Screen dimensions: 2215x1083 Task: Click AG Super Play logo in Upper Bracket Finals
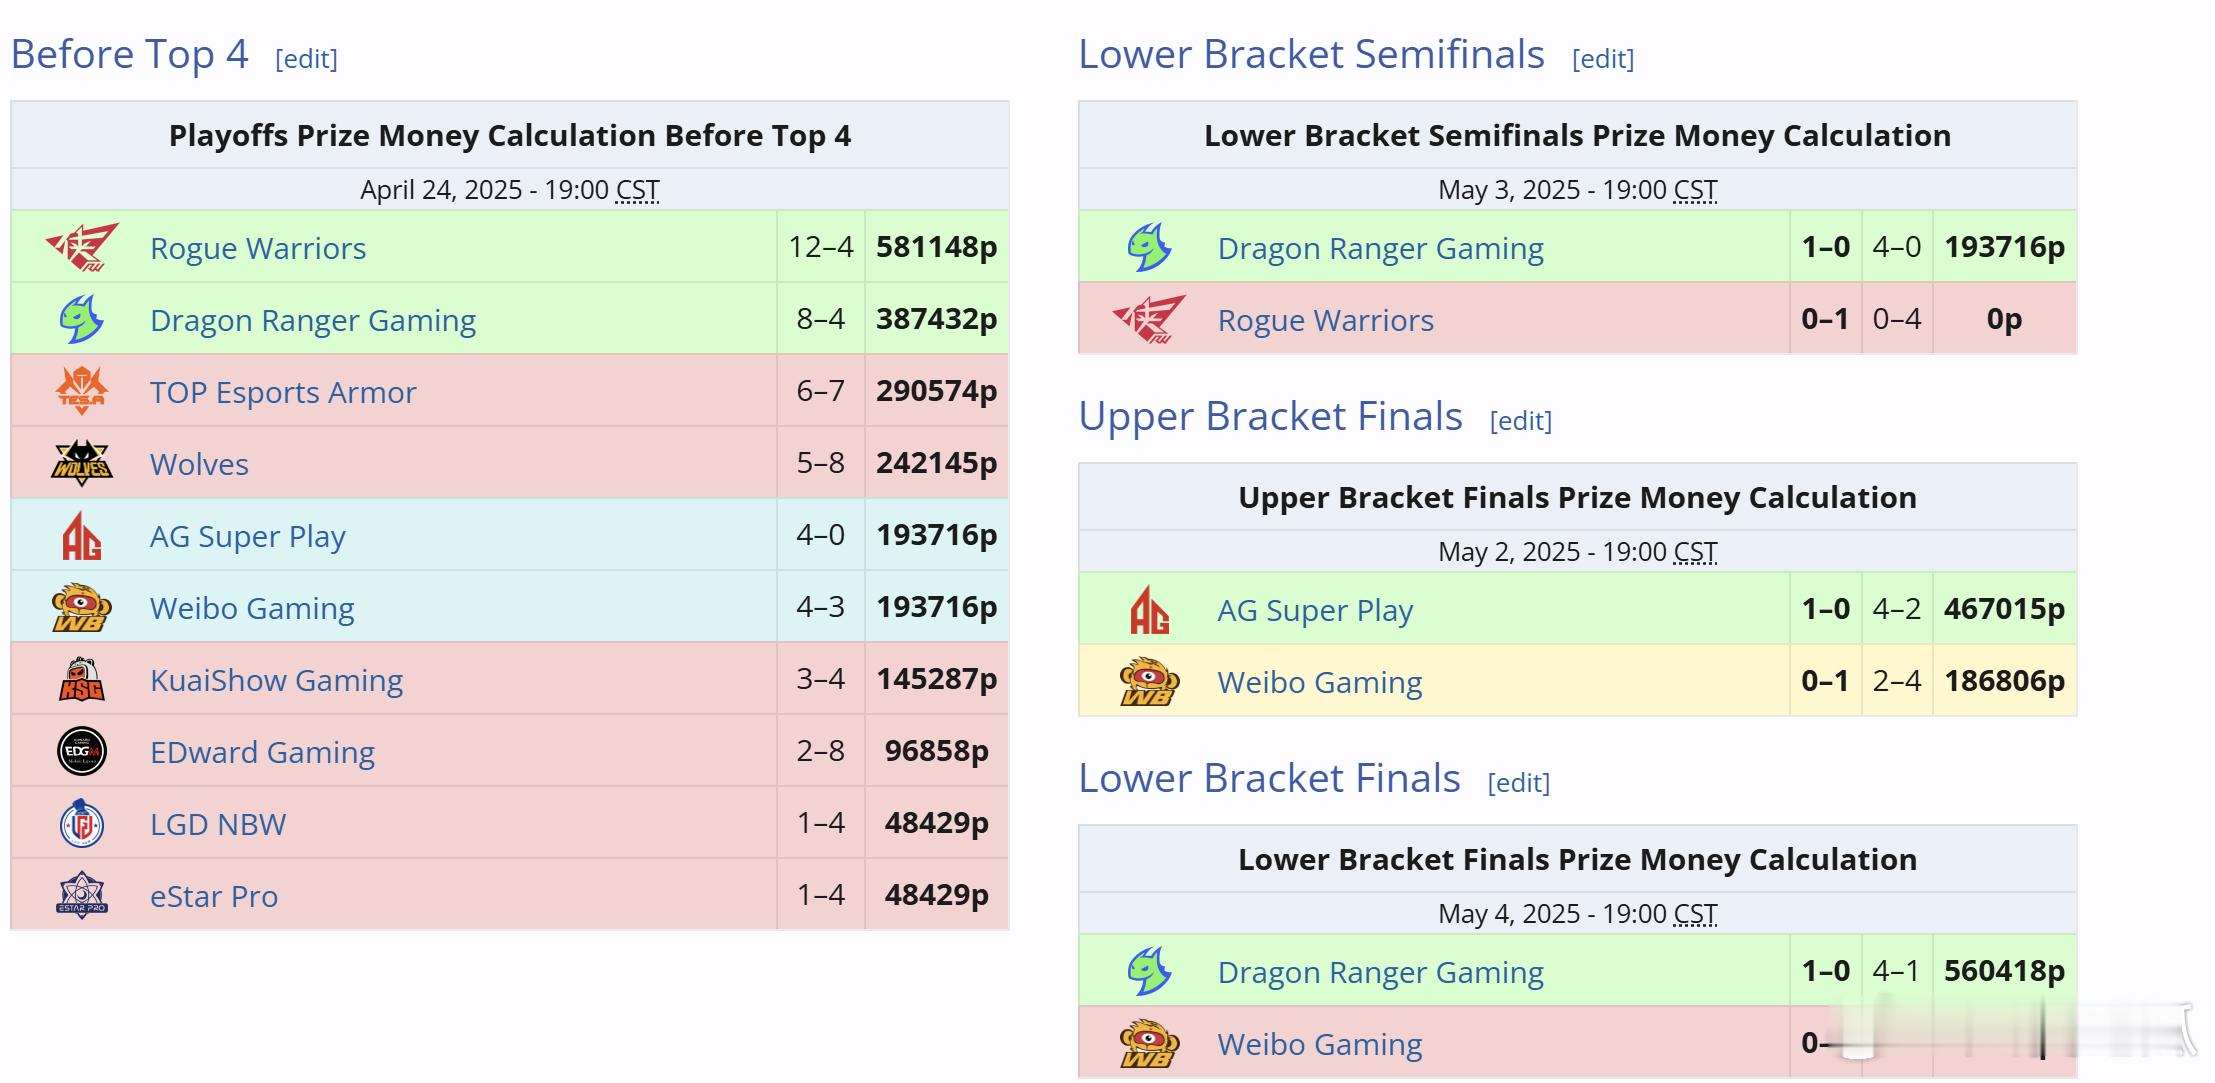click(1149, 609)
